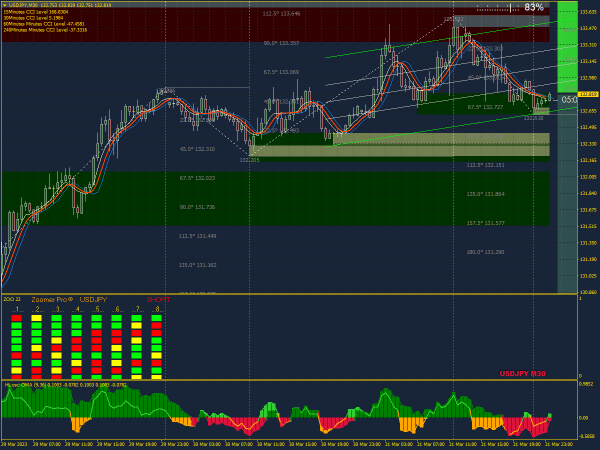Click column 4 header in Zoomer panel
The image size is (600, 450).
pos(76,310)
